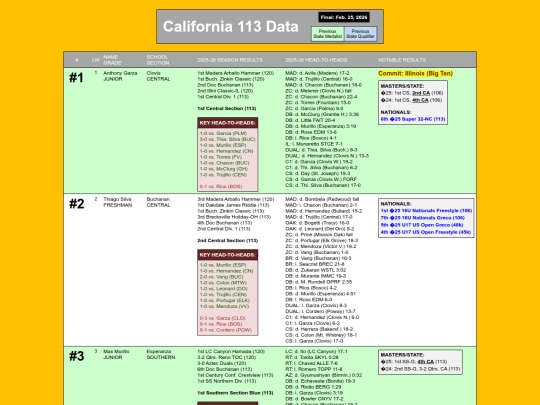
Task: Click Thiago Silva's 'KEY HEAD-TO-HEADS:' header
Action: point(228,255)
